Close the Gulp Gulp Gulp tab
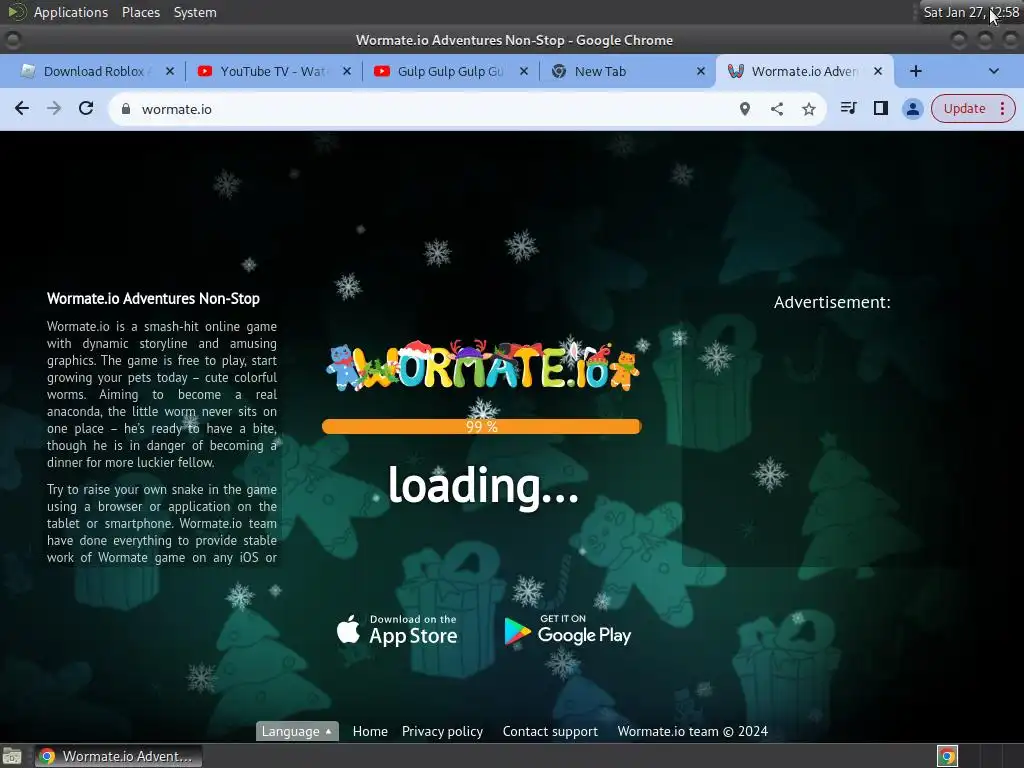Screen dimensions: 1024x768 524,71
